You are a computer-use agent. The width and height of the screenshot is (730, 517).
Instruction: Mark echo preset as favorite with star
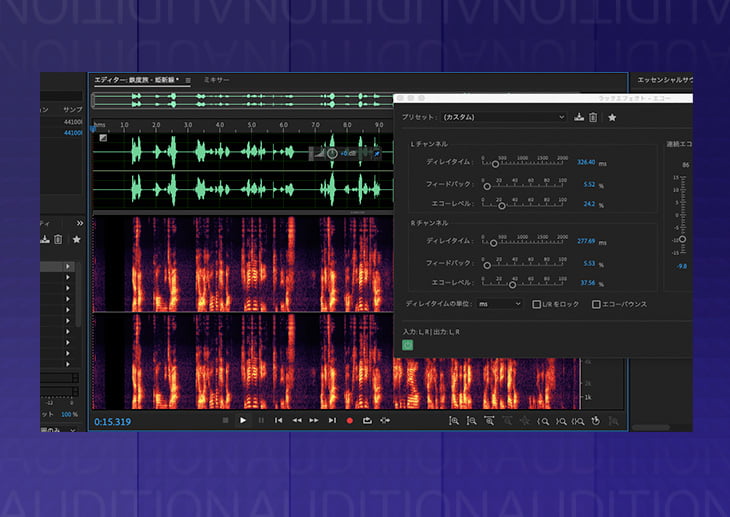(612, 117)
